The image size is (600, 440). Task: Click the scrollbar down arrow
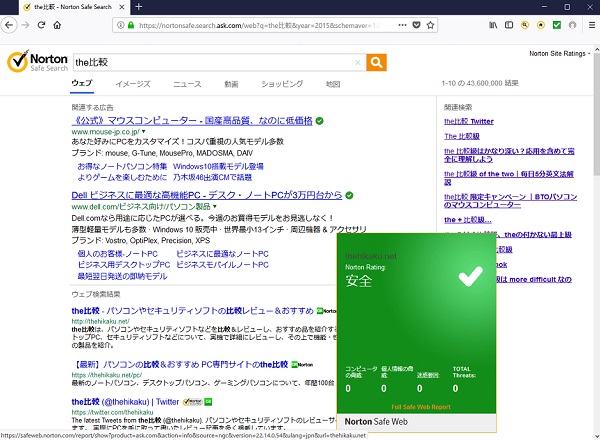(597, 436)
